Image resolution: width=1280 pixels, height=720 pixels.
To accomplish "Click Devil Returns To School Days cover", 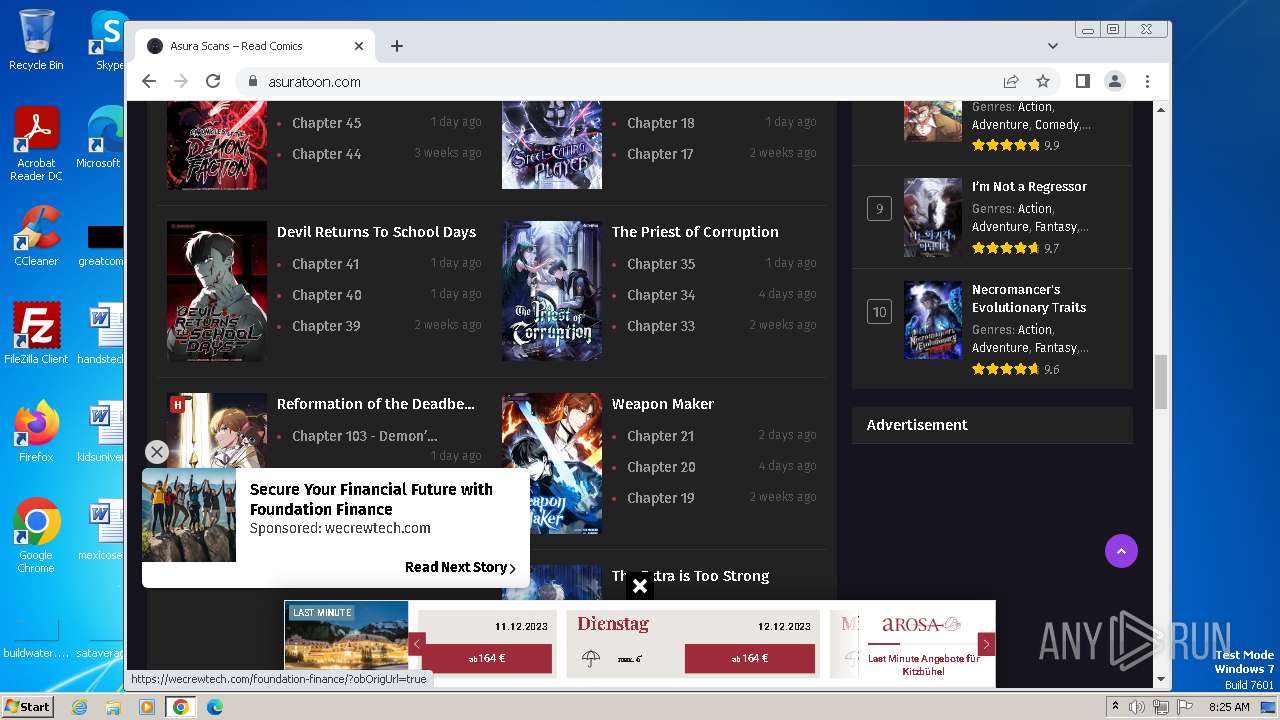I will pos(217,291).
